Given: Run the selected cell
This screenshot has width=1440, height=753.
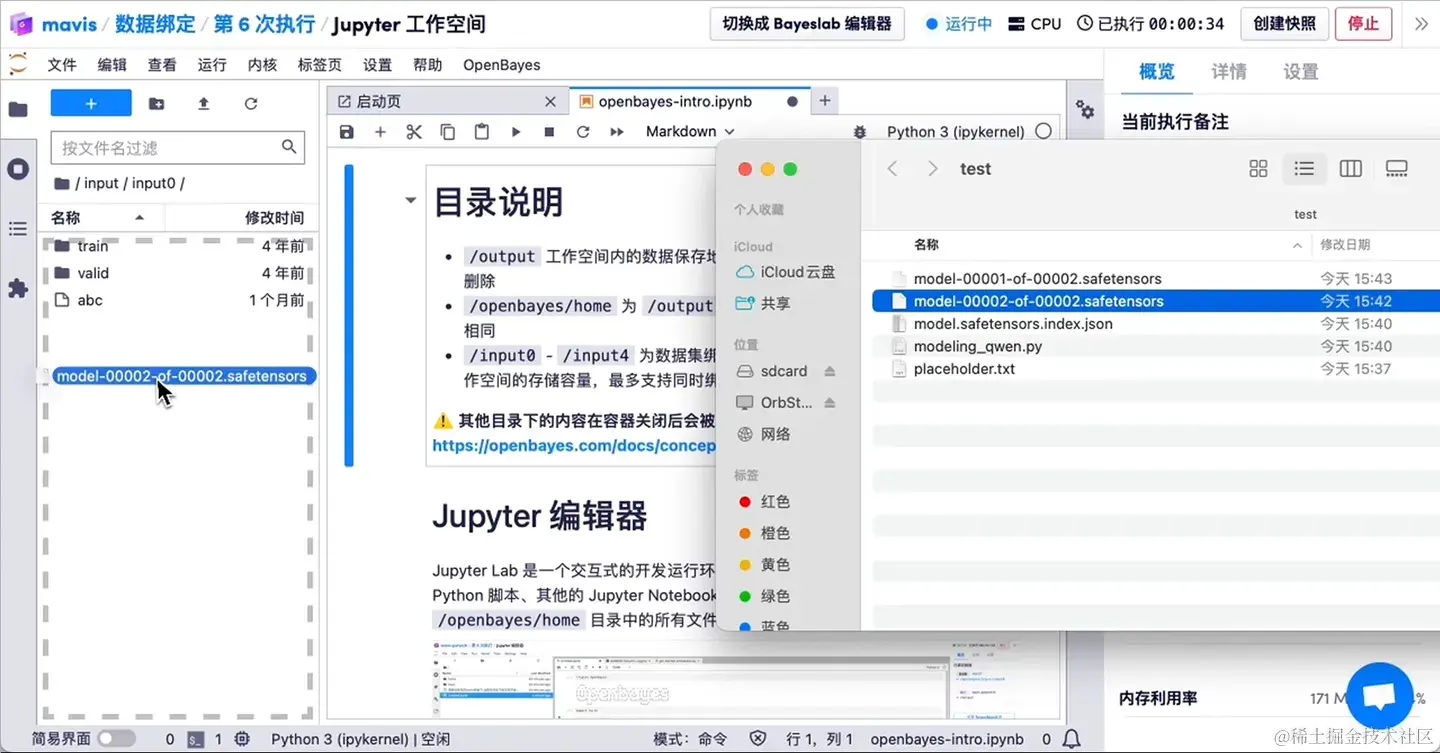Looking at the screenshot, I should click(x=516, y=132).
